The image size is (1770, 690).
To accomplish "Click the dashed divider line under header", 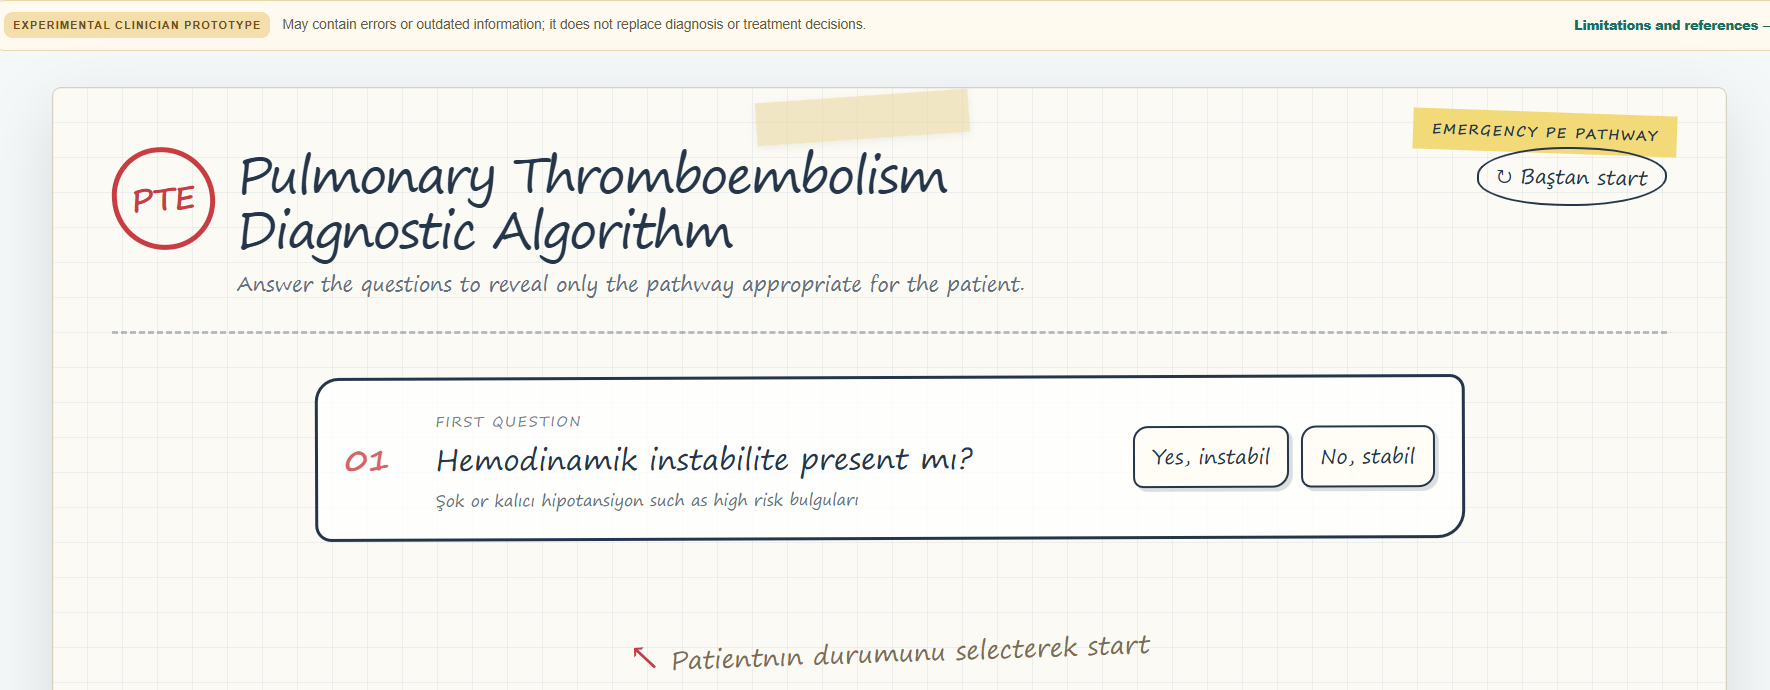I will pyautogui.click(x=889, y=332).
